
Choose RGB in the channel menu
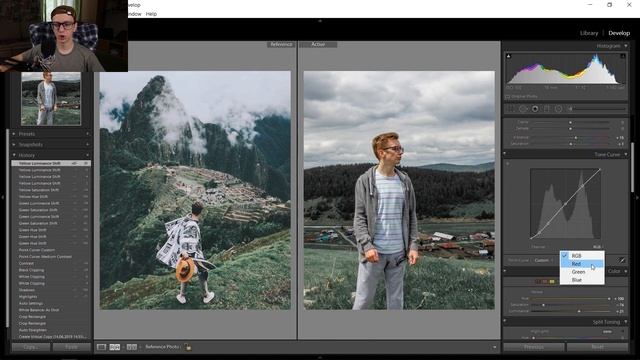tap(582, 256)
